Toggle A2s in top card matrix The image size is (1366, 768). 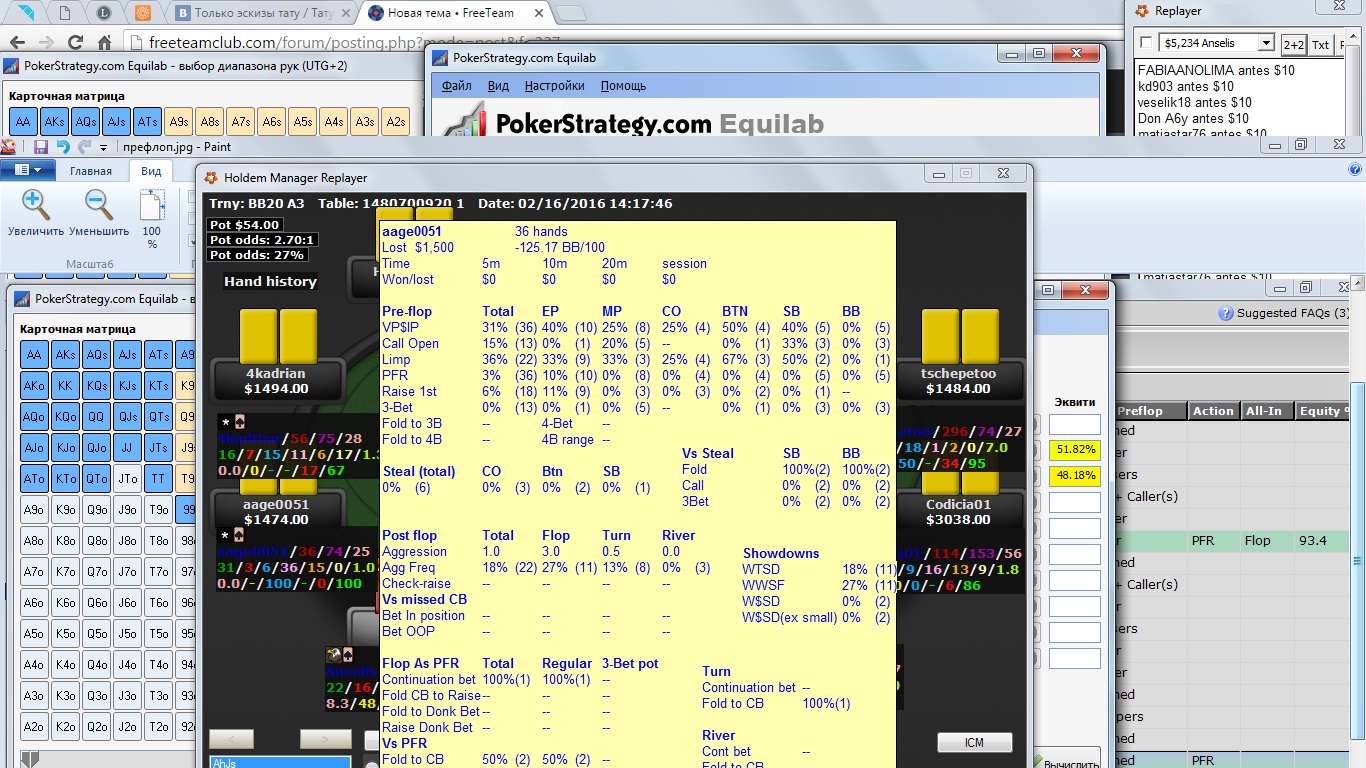[395, 121]
